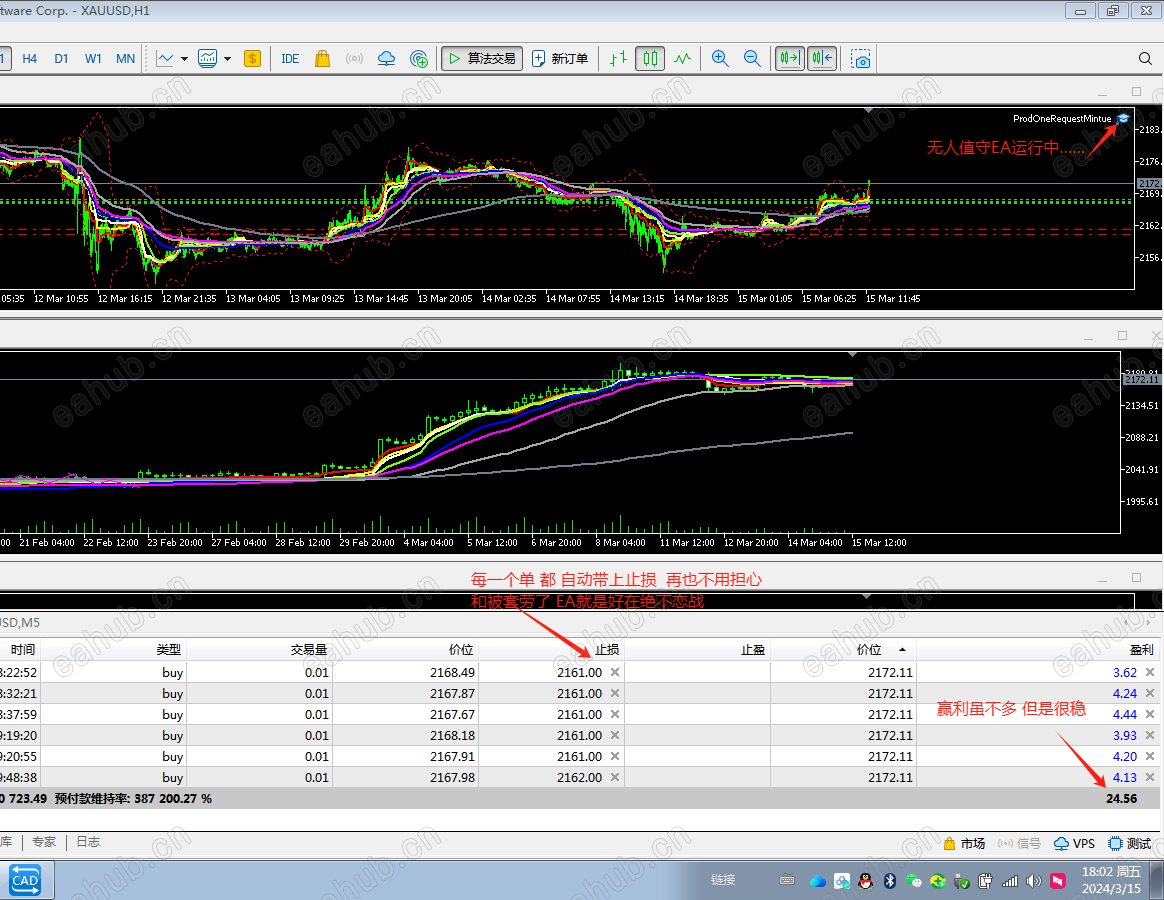Expand the line chart type dropdown arrow
1164x900 pixels.
(x=184, y=59)
